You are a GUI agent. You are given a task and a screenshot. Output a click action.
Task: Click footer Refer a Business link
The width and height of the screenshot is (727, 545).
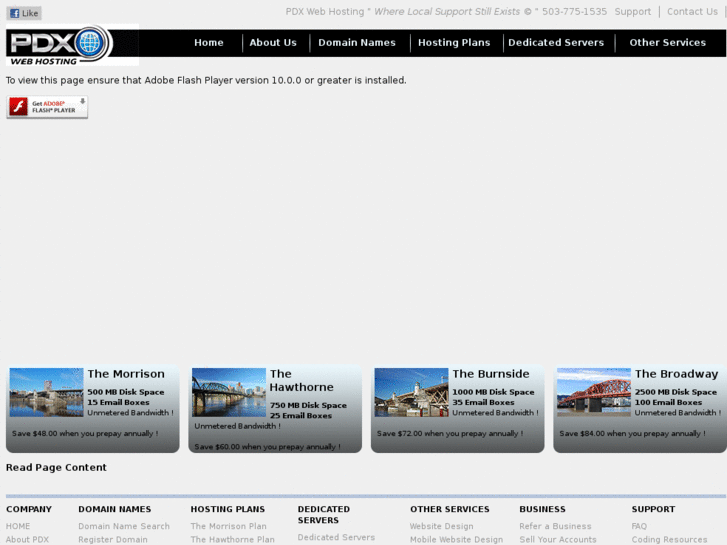tap(555, 526)
